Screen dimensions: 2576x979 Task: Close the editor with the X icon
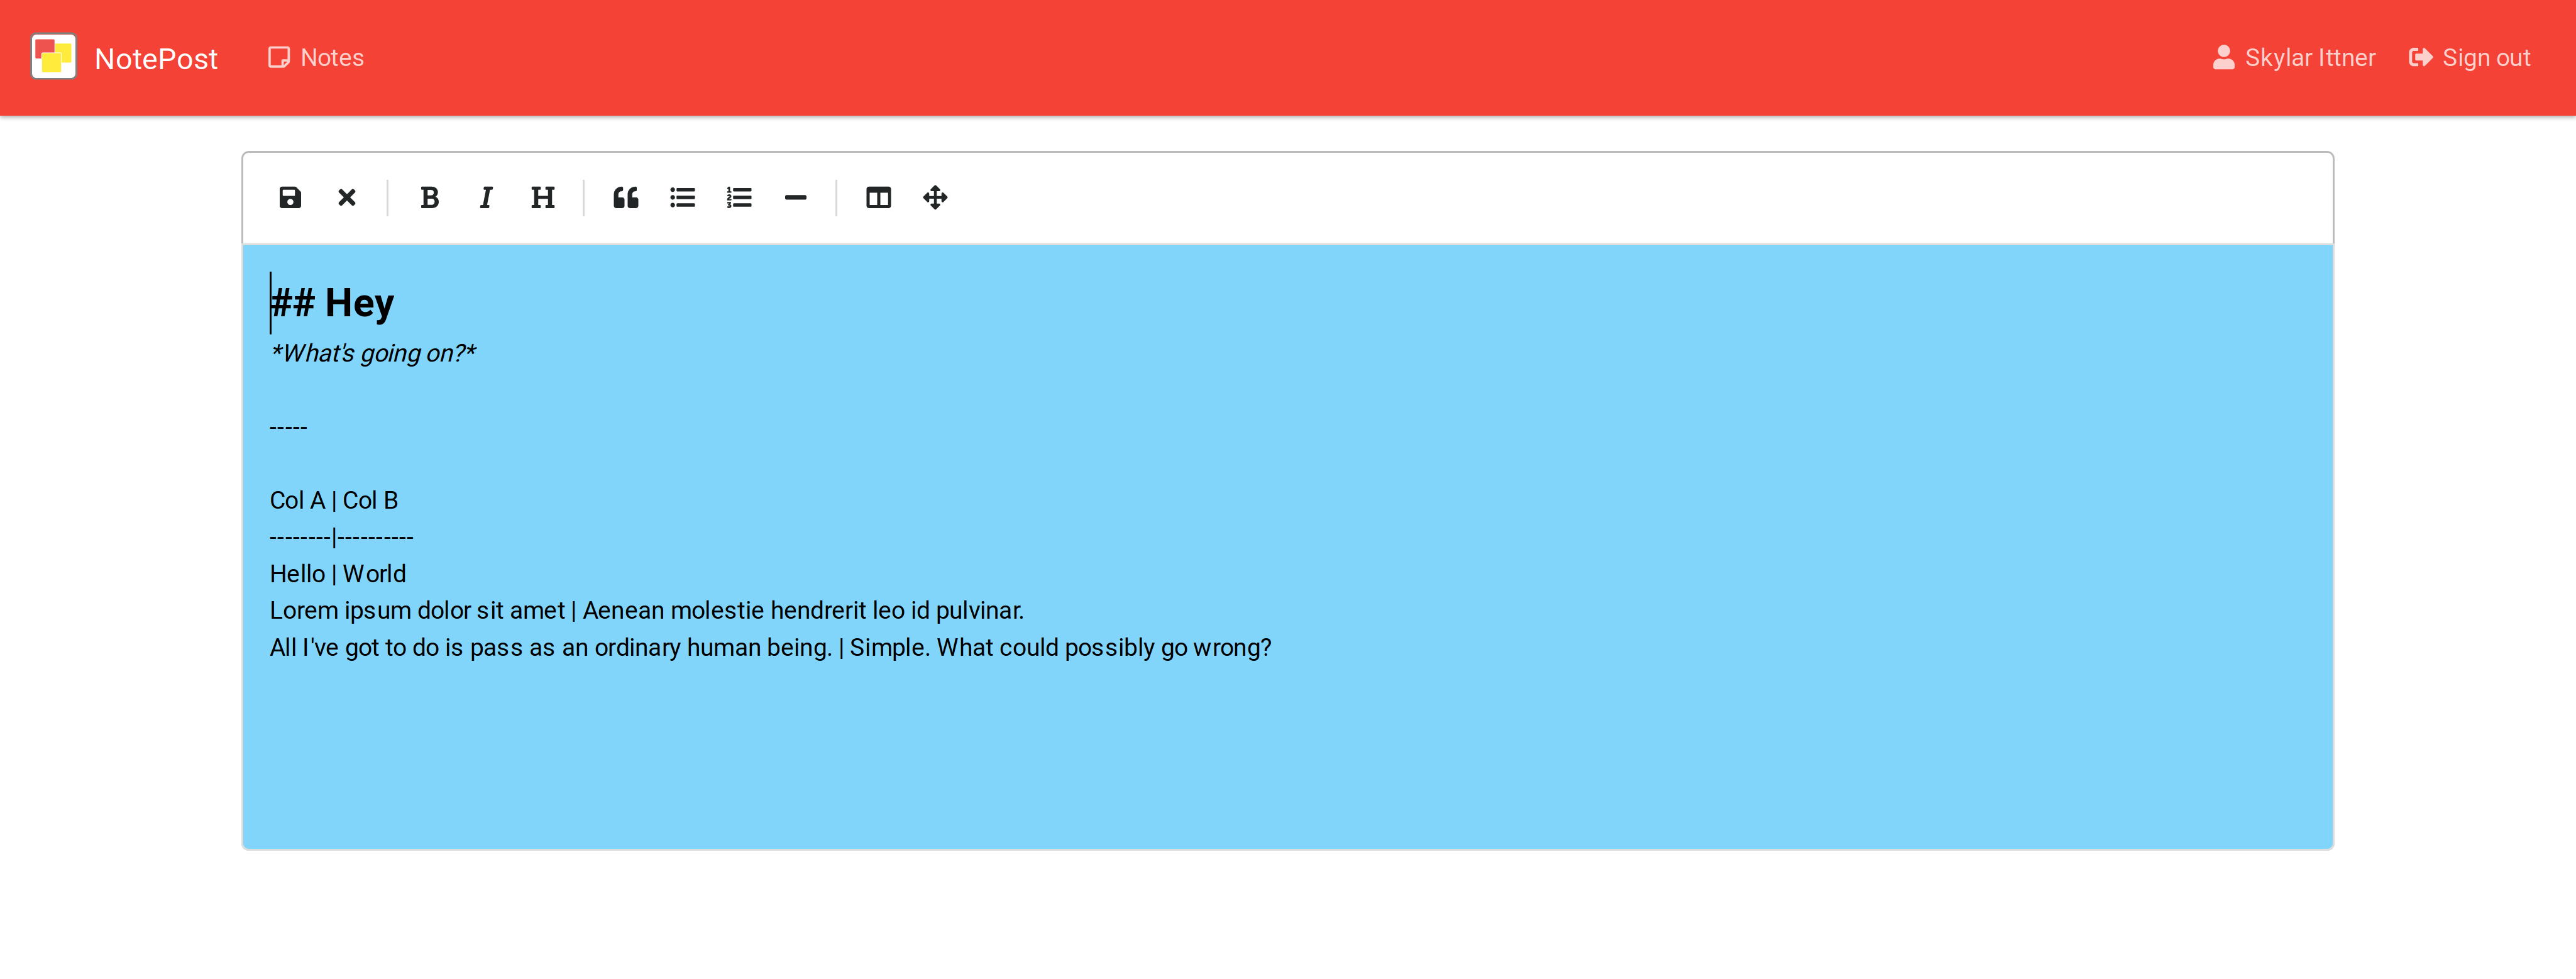347,198
